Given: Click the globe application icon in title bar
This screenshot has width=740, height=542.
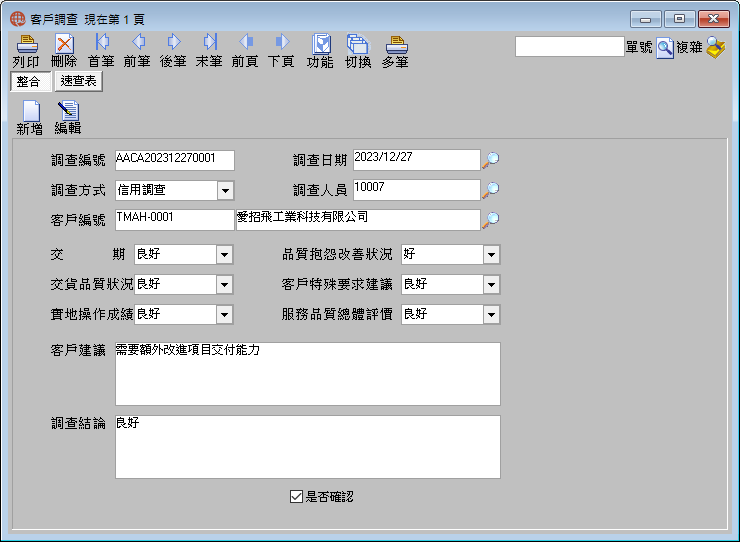Looking at the screenshot, I should [18, 19].
